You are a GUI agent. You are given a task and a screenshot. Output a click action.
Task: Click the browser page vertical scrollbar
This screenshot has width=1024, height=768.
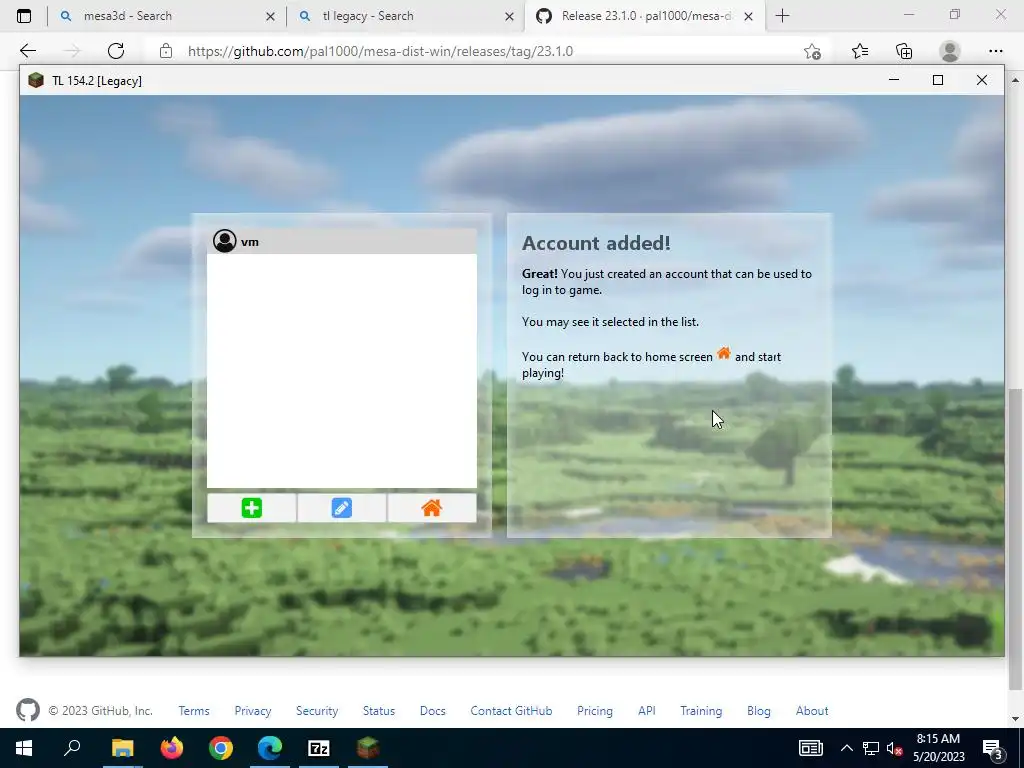click(x=1014, y=539)
